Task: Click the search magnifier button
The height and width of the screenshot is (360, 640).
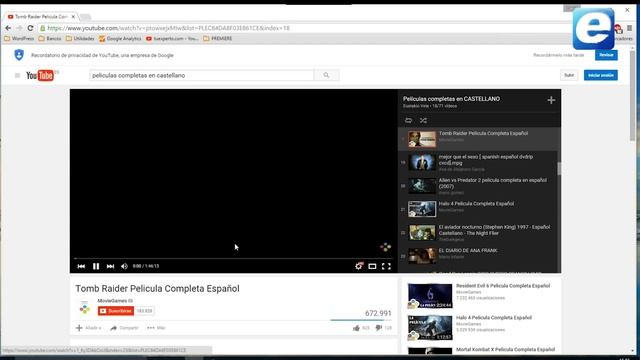Action: [326, 75]
